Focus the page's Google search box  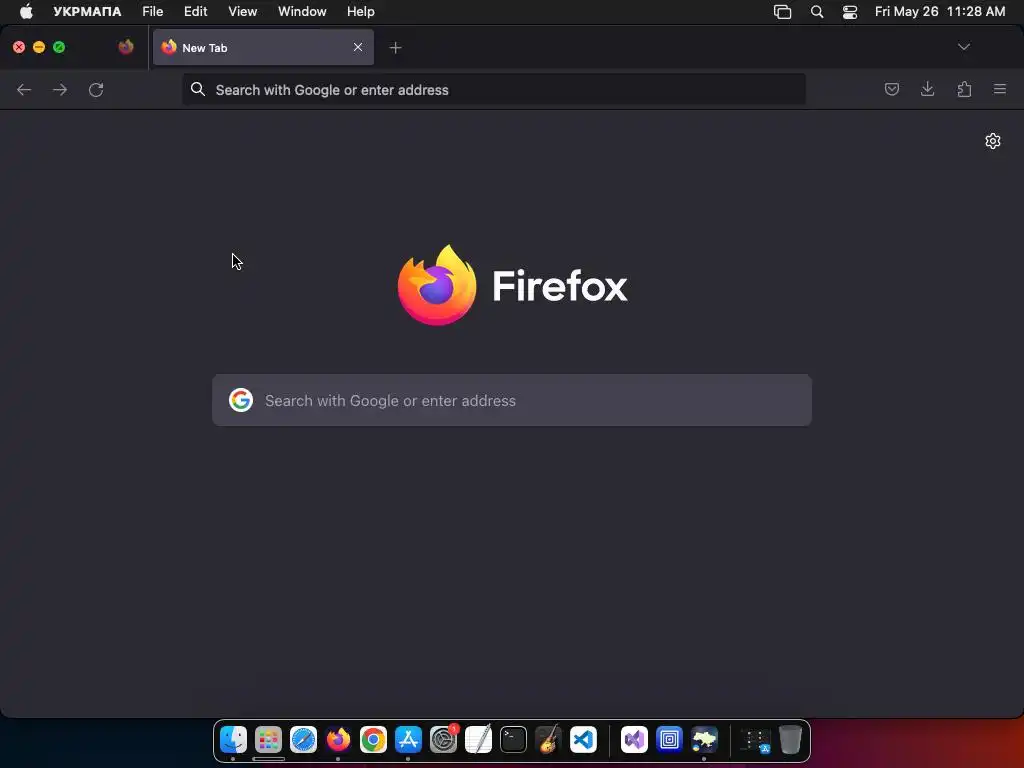click(x=512, y=400)
